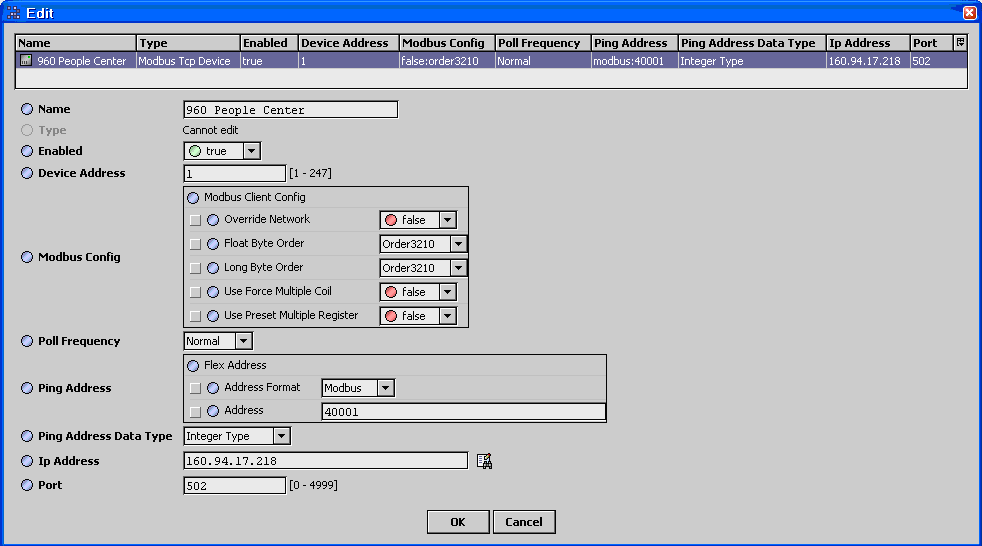Click the table options icon in header
The image size is (982, 546).
960,43
